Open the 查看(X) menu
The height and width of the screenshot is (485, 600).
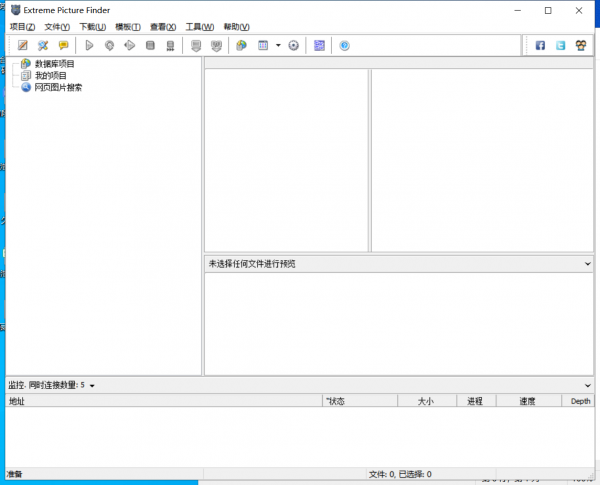pos(163,27)
